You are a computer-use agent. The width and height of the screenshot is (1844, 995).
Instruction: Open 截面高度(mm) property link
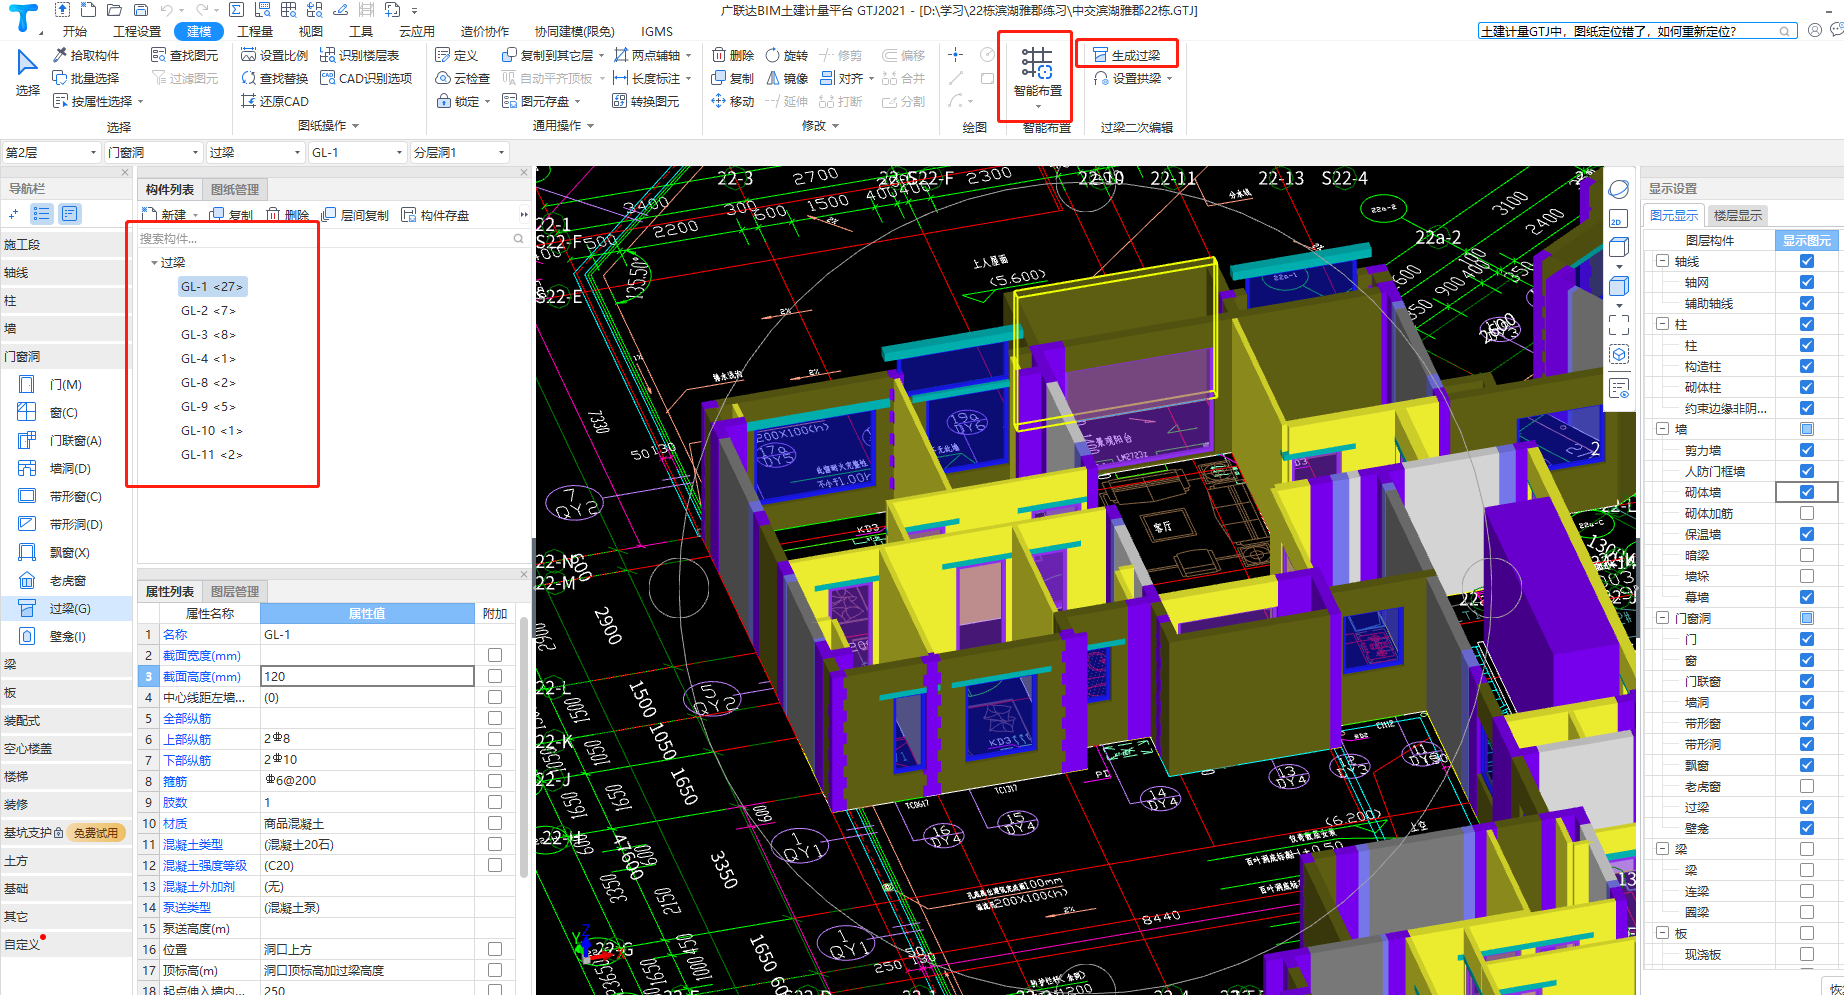(202, 677)
